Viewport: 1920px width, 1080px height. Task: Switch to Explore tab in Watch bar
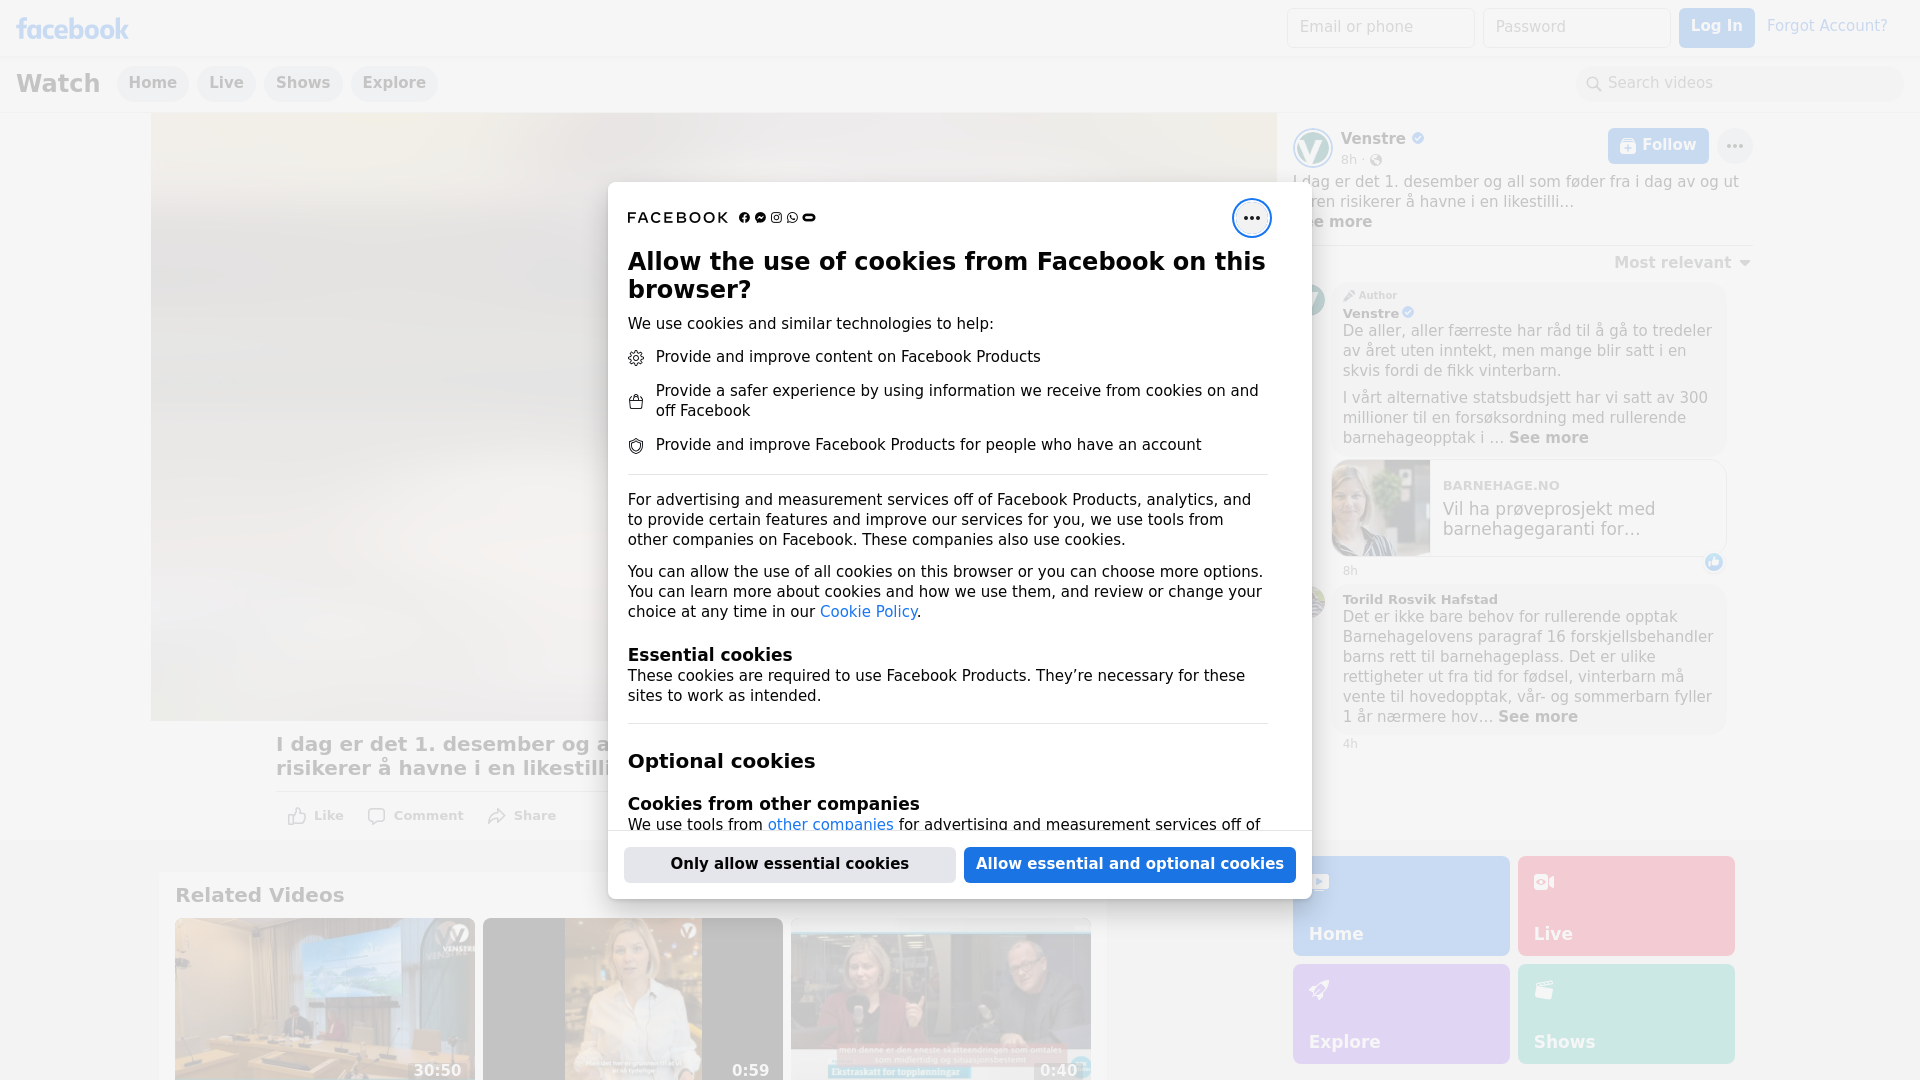(394, 84)
